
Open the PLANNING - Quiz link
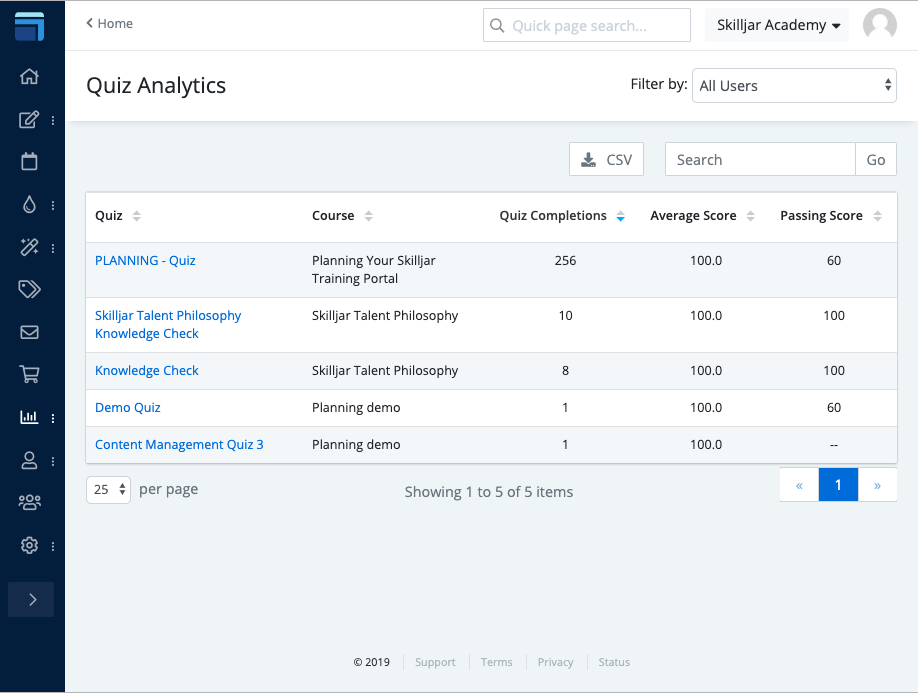[145, 261]
